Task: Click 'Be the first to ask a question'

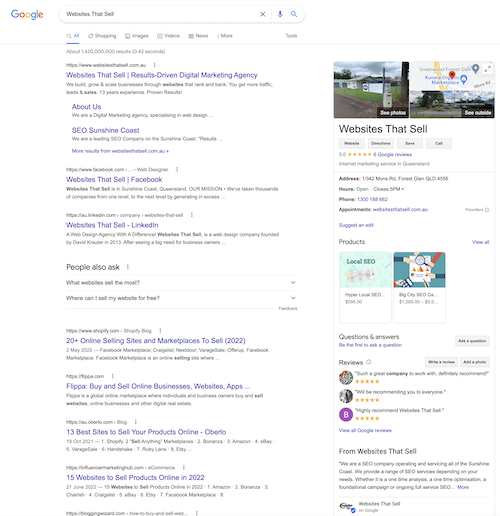Action: tap(370, 345)
